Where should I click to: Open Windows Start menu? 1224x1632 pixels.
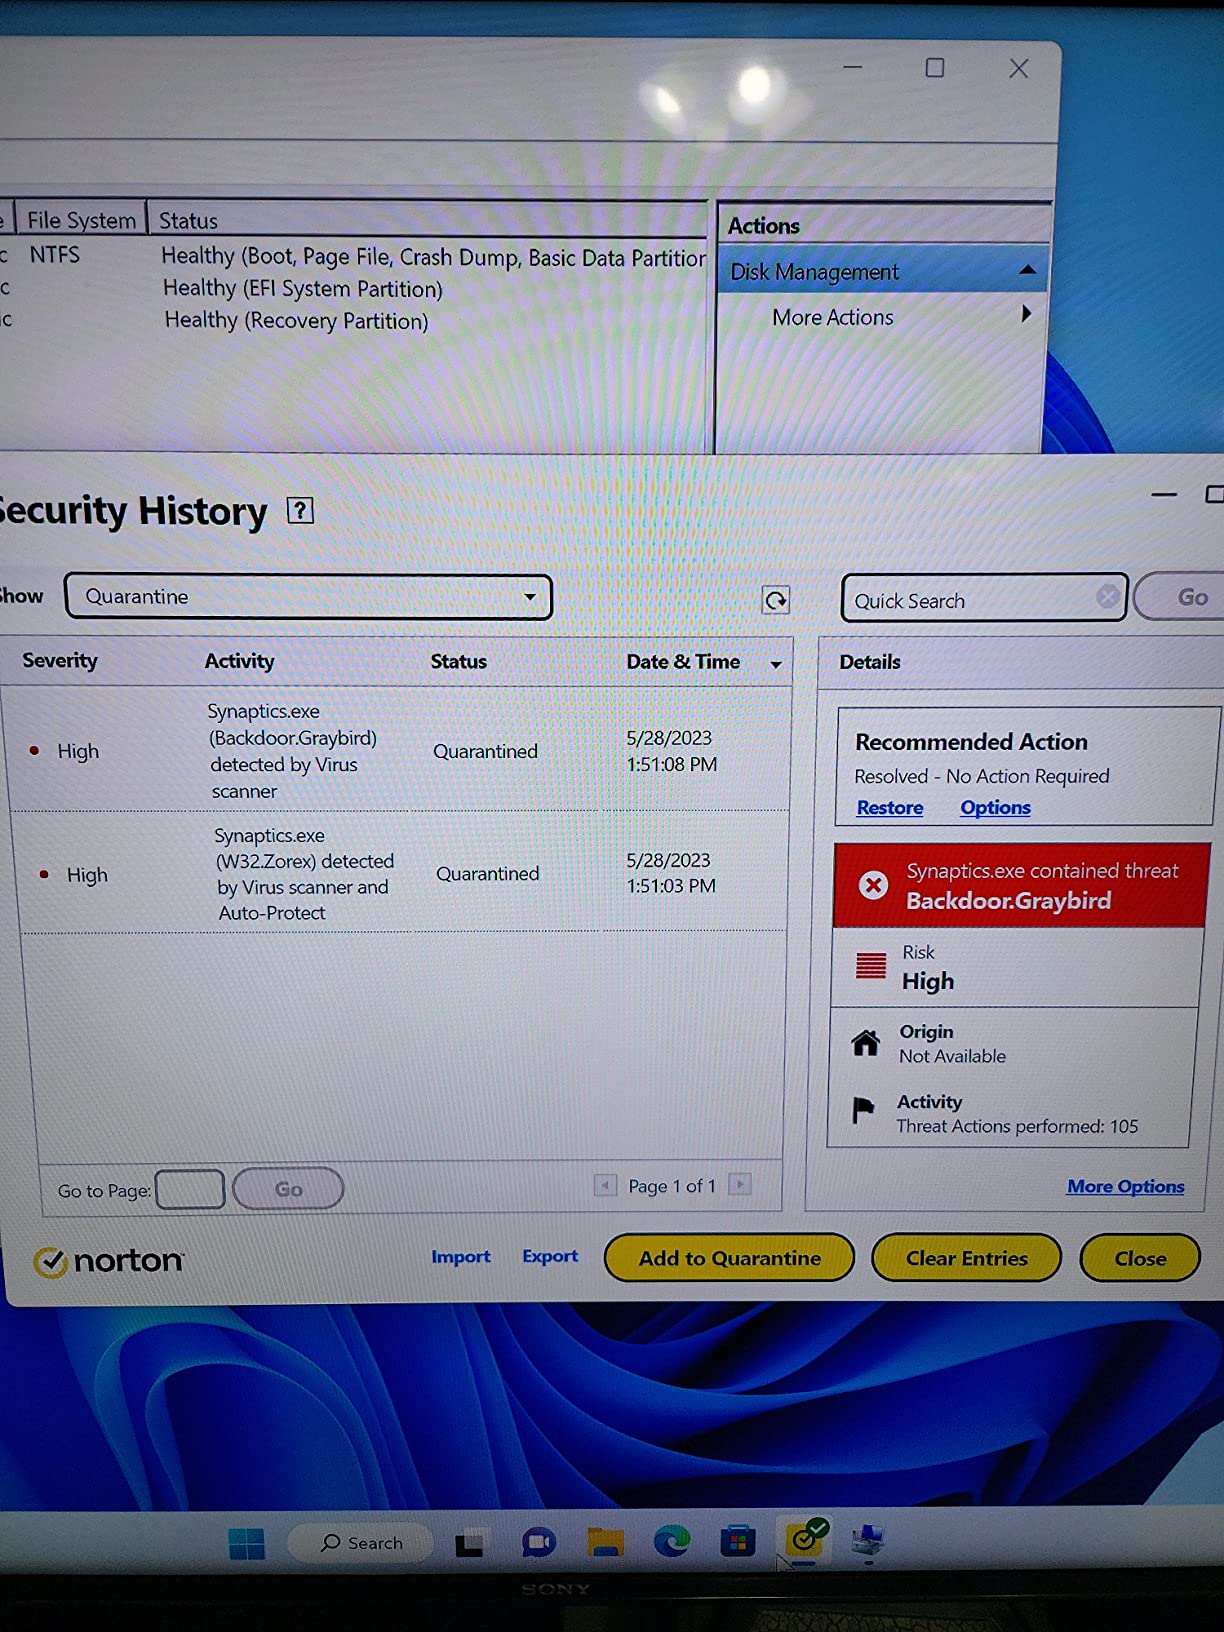pyautogui.click(x=246, y=1544)
